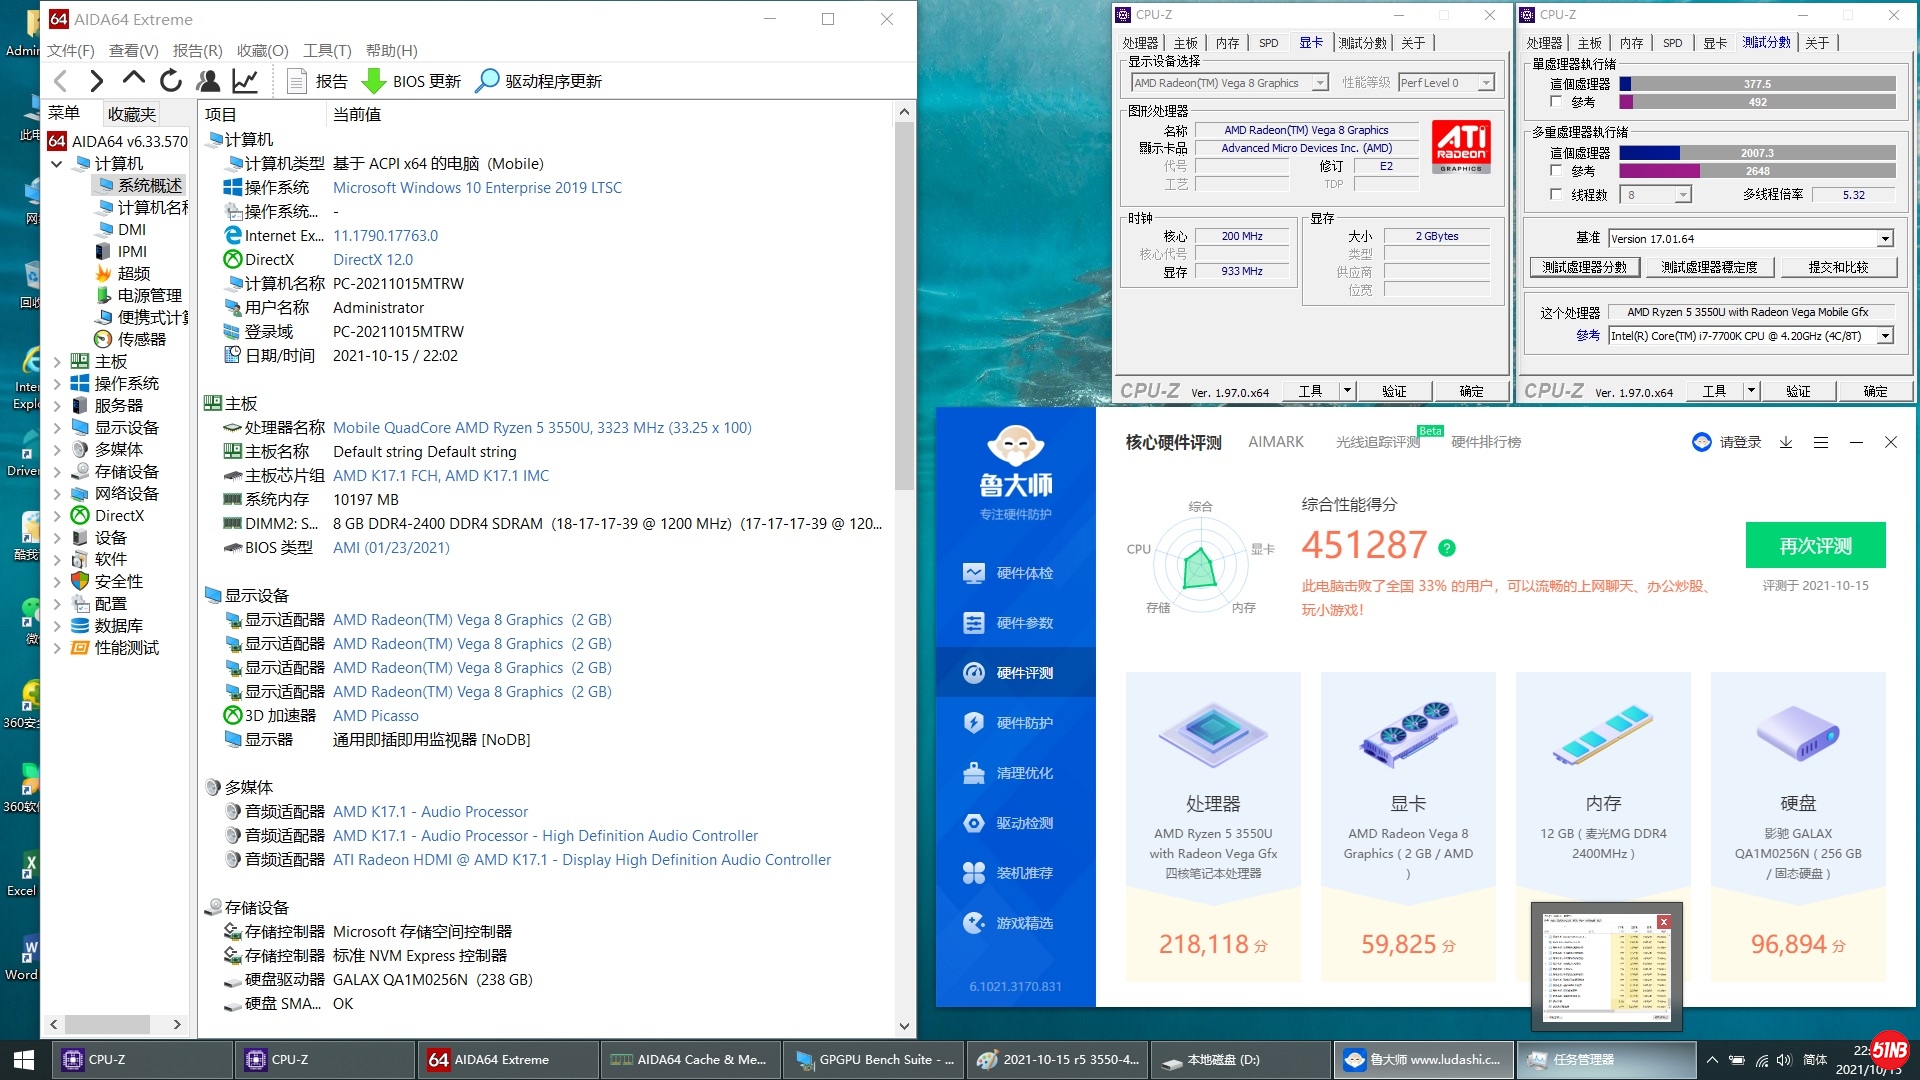
Task: Toggle the threads count checkbox
Action: click(x=1556, y=194)
